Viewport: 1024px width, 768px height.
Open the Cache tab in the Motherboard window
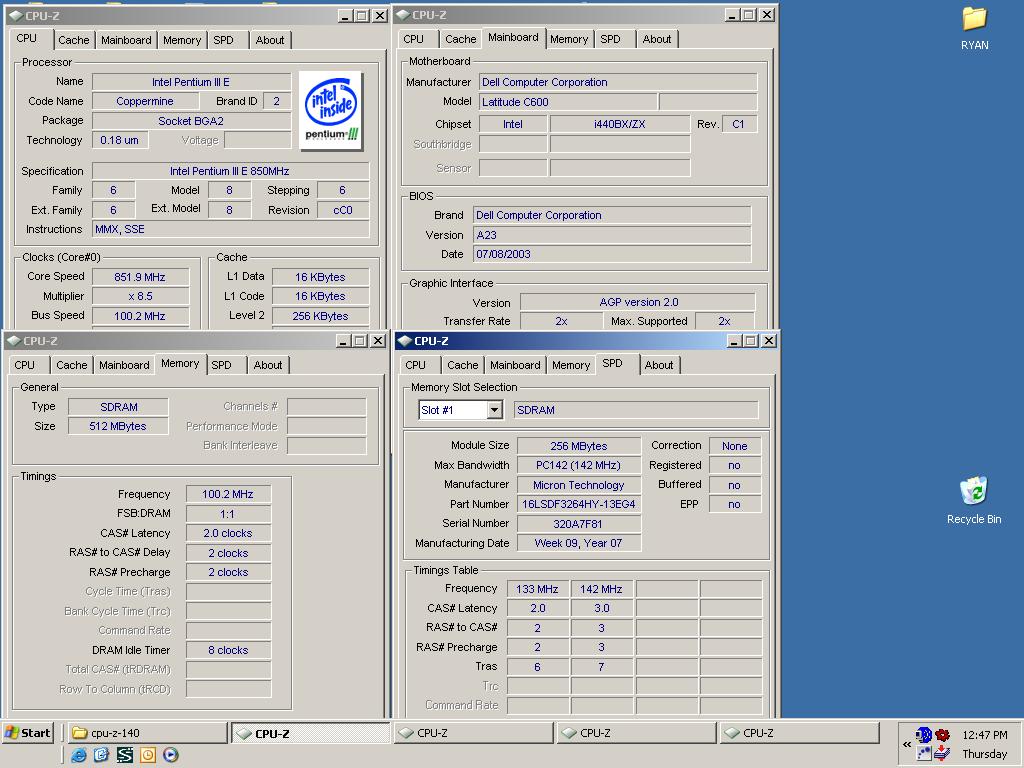pyautogui.click(x=461, y=39)
